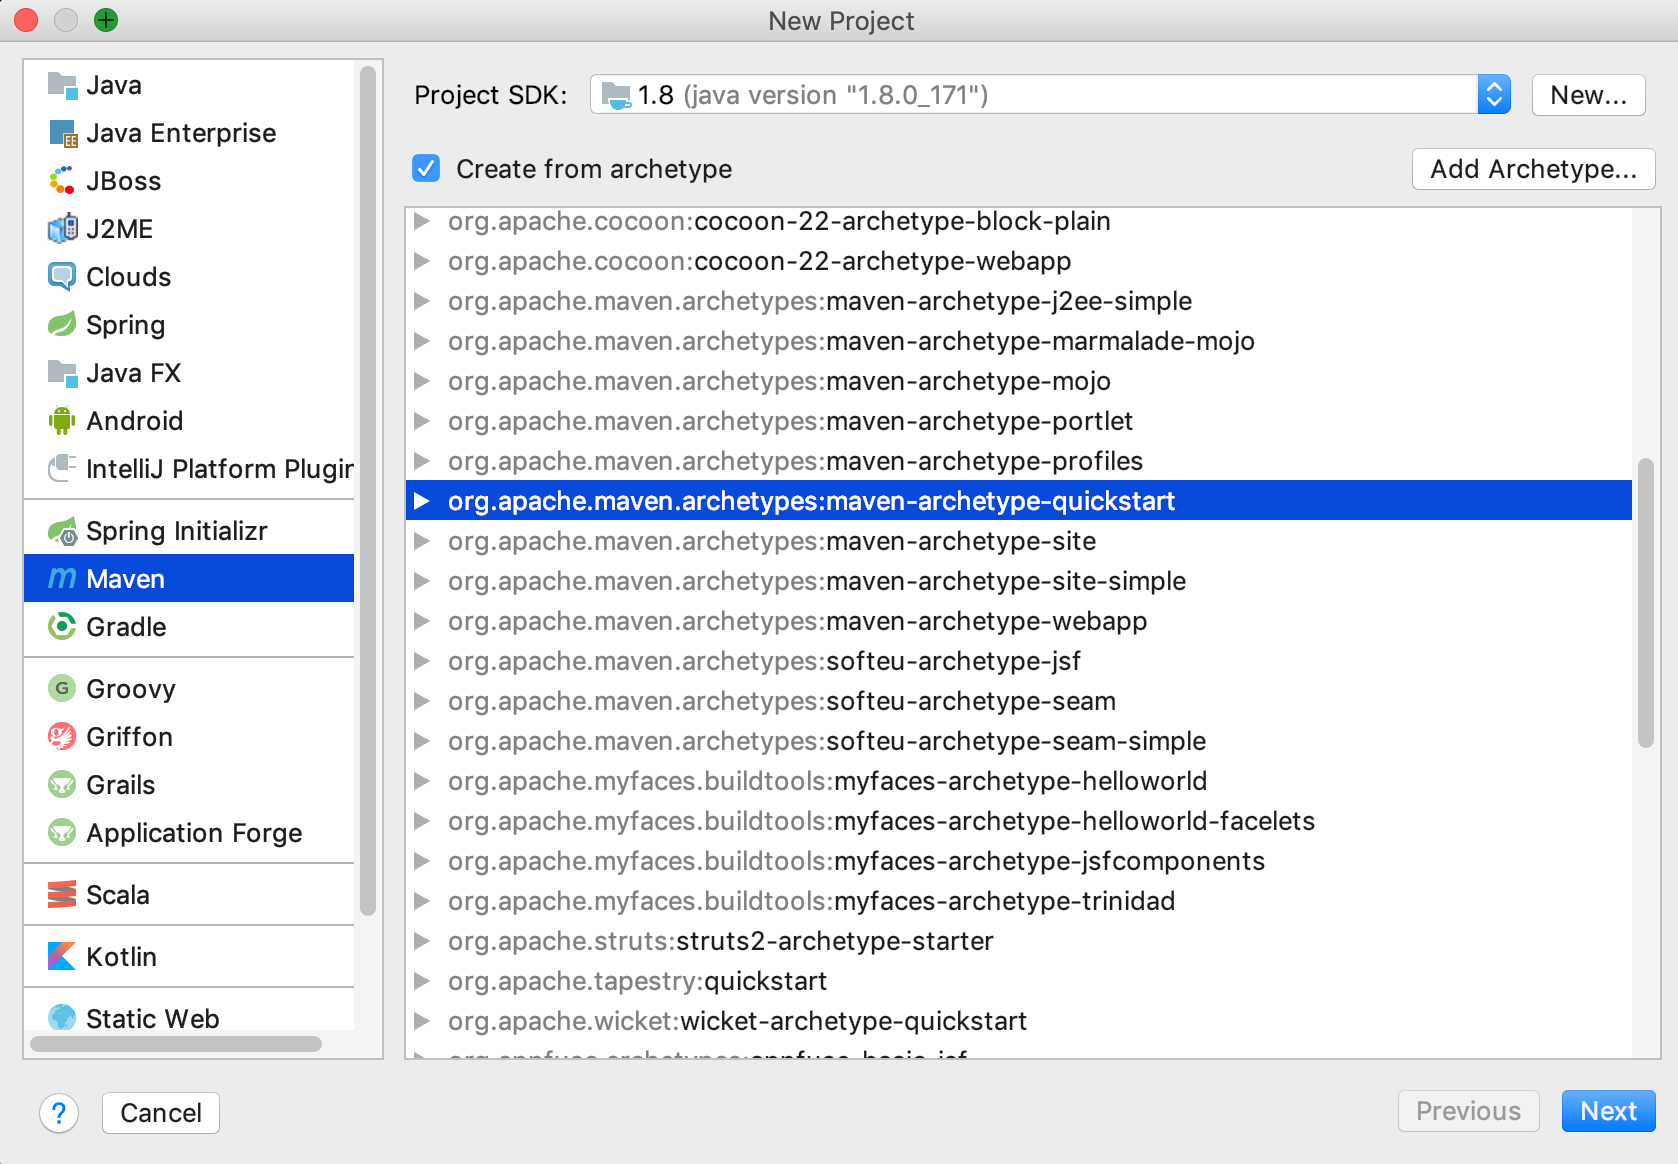This screenshot has height=1164, width=1678.
Task: Click the Application Forge icon
Action: coord(62,833)
